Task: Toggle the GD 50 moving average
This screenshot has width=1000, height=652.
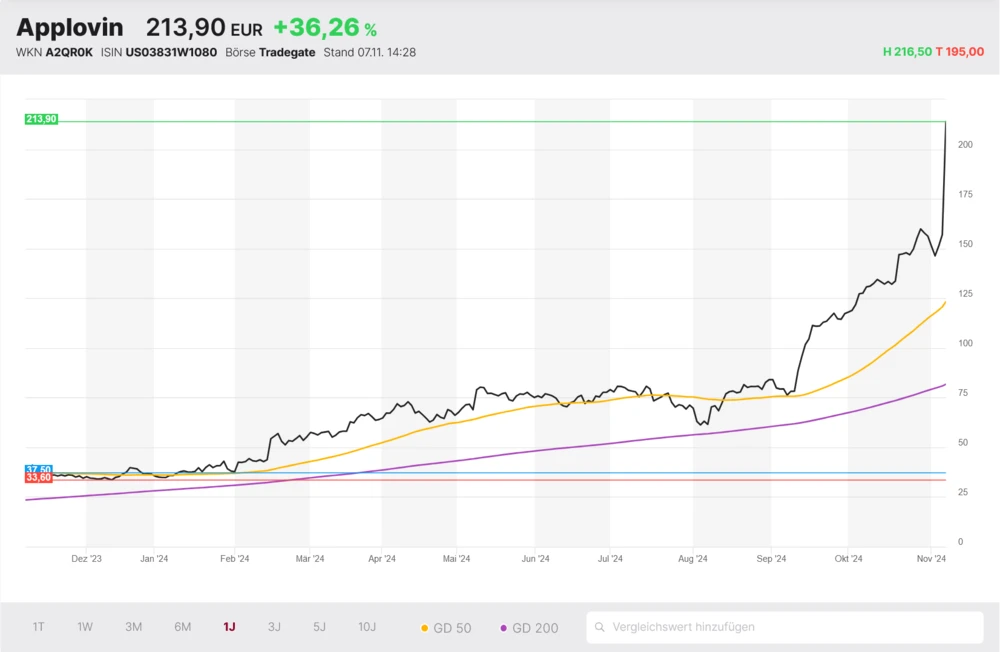Action: point(446,628)
